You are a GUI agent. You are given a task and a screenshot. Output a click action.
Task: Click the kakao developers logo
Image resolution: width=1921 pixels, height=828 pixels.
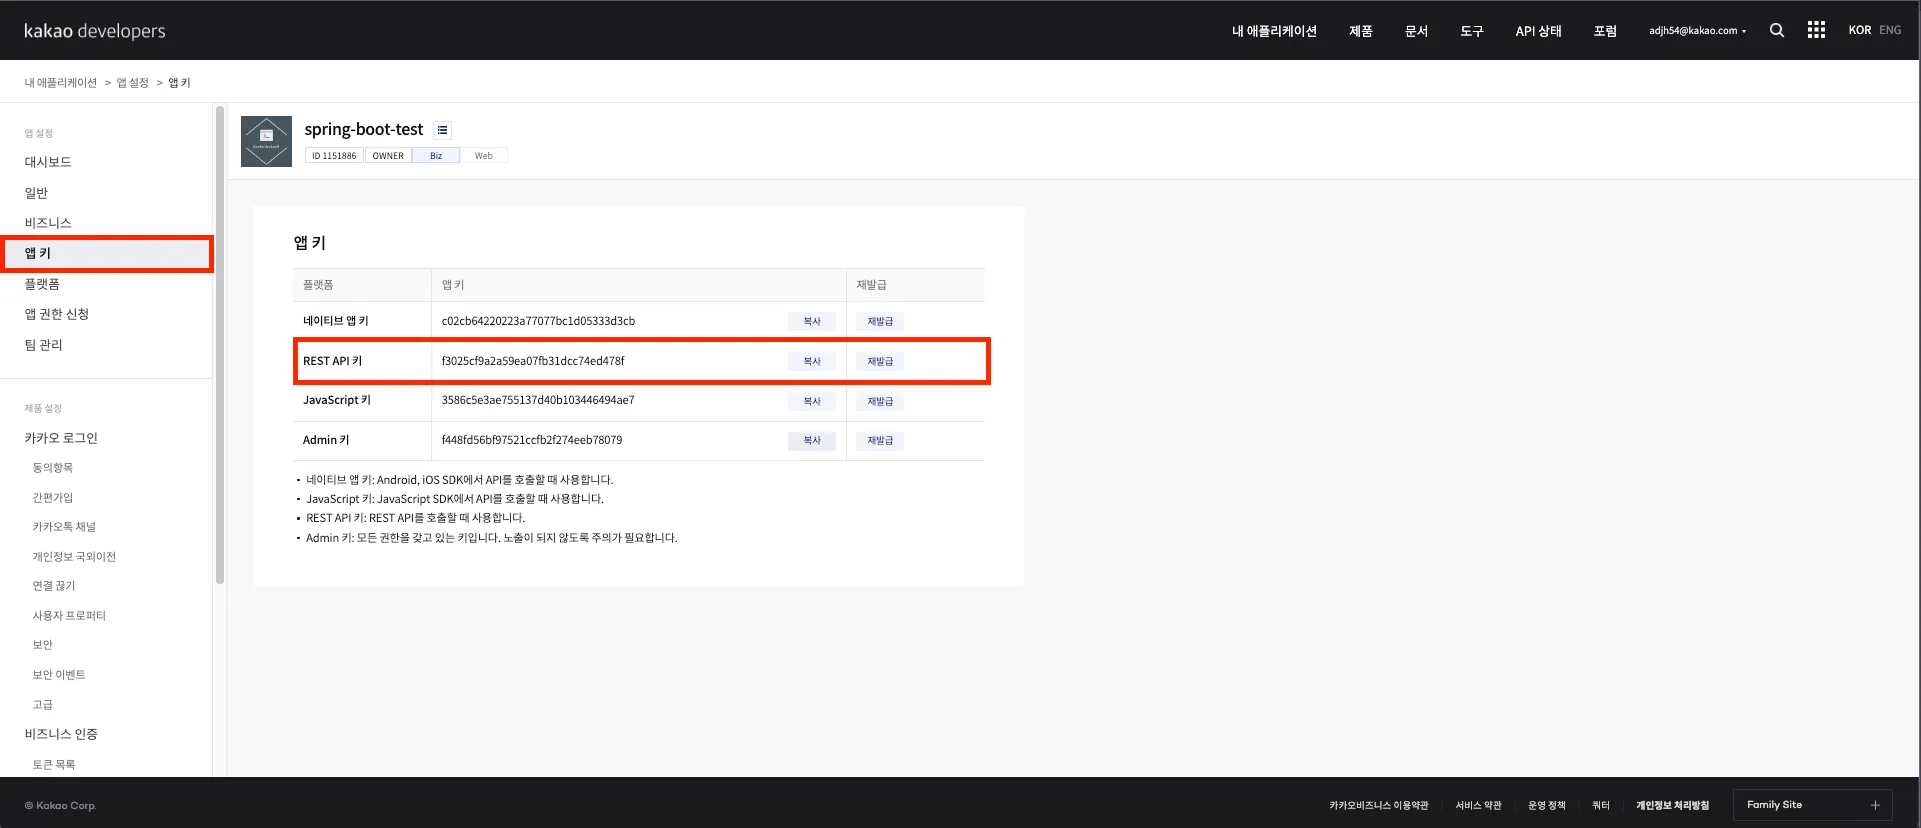[95, 31]
